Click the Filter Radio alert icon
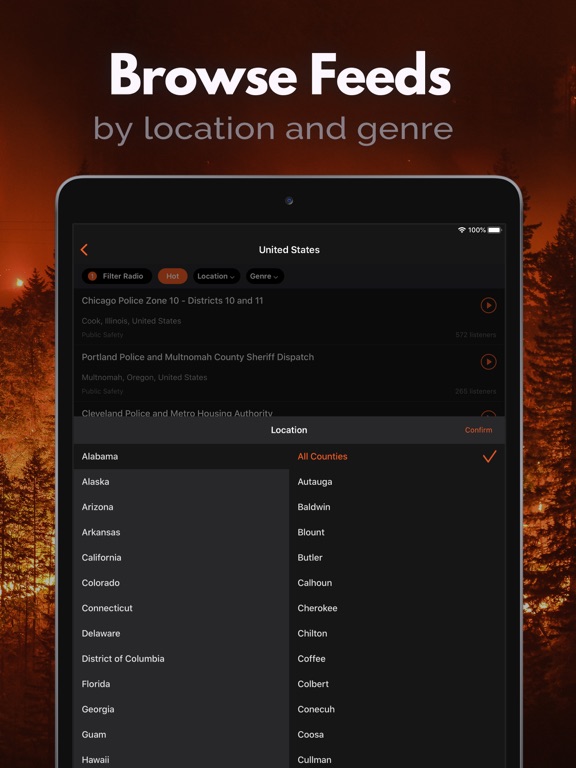This screenshot has height=768, width=576. pos(92,276)
